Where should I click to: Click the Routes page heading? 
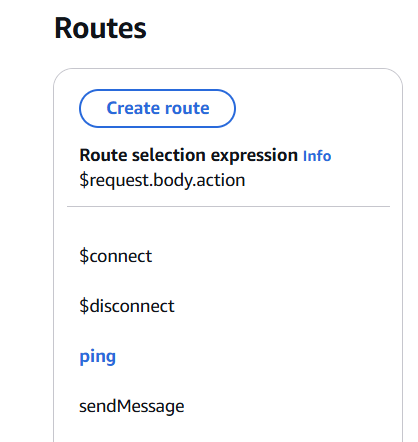(100, 28)
